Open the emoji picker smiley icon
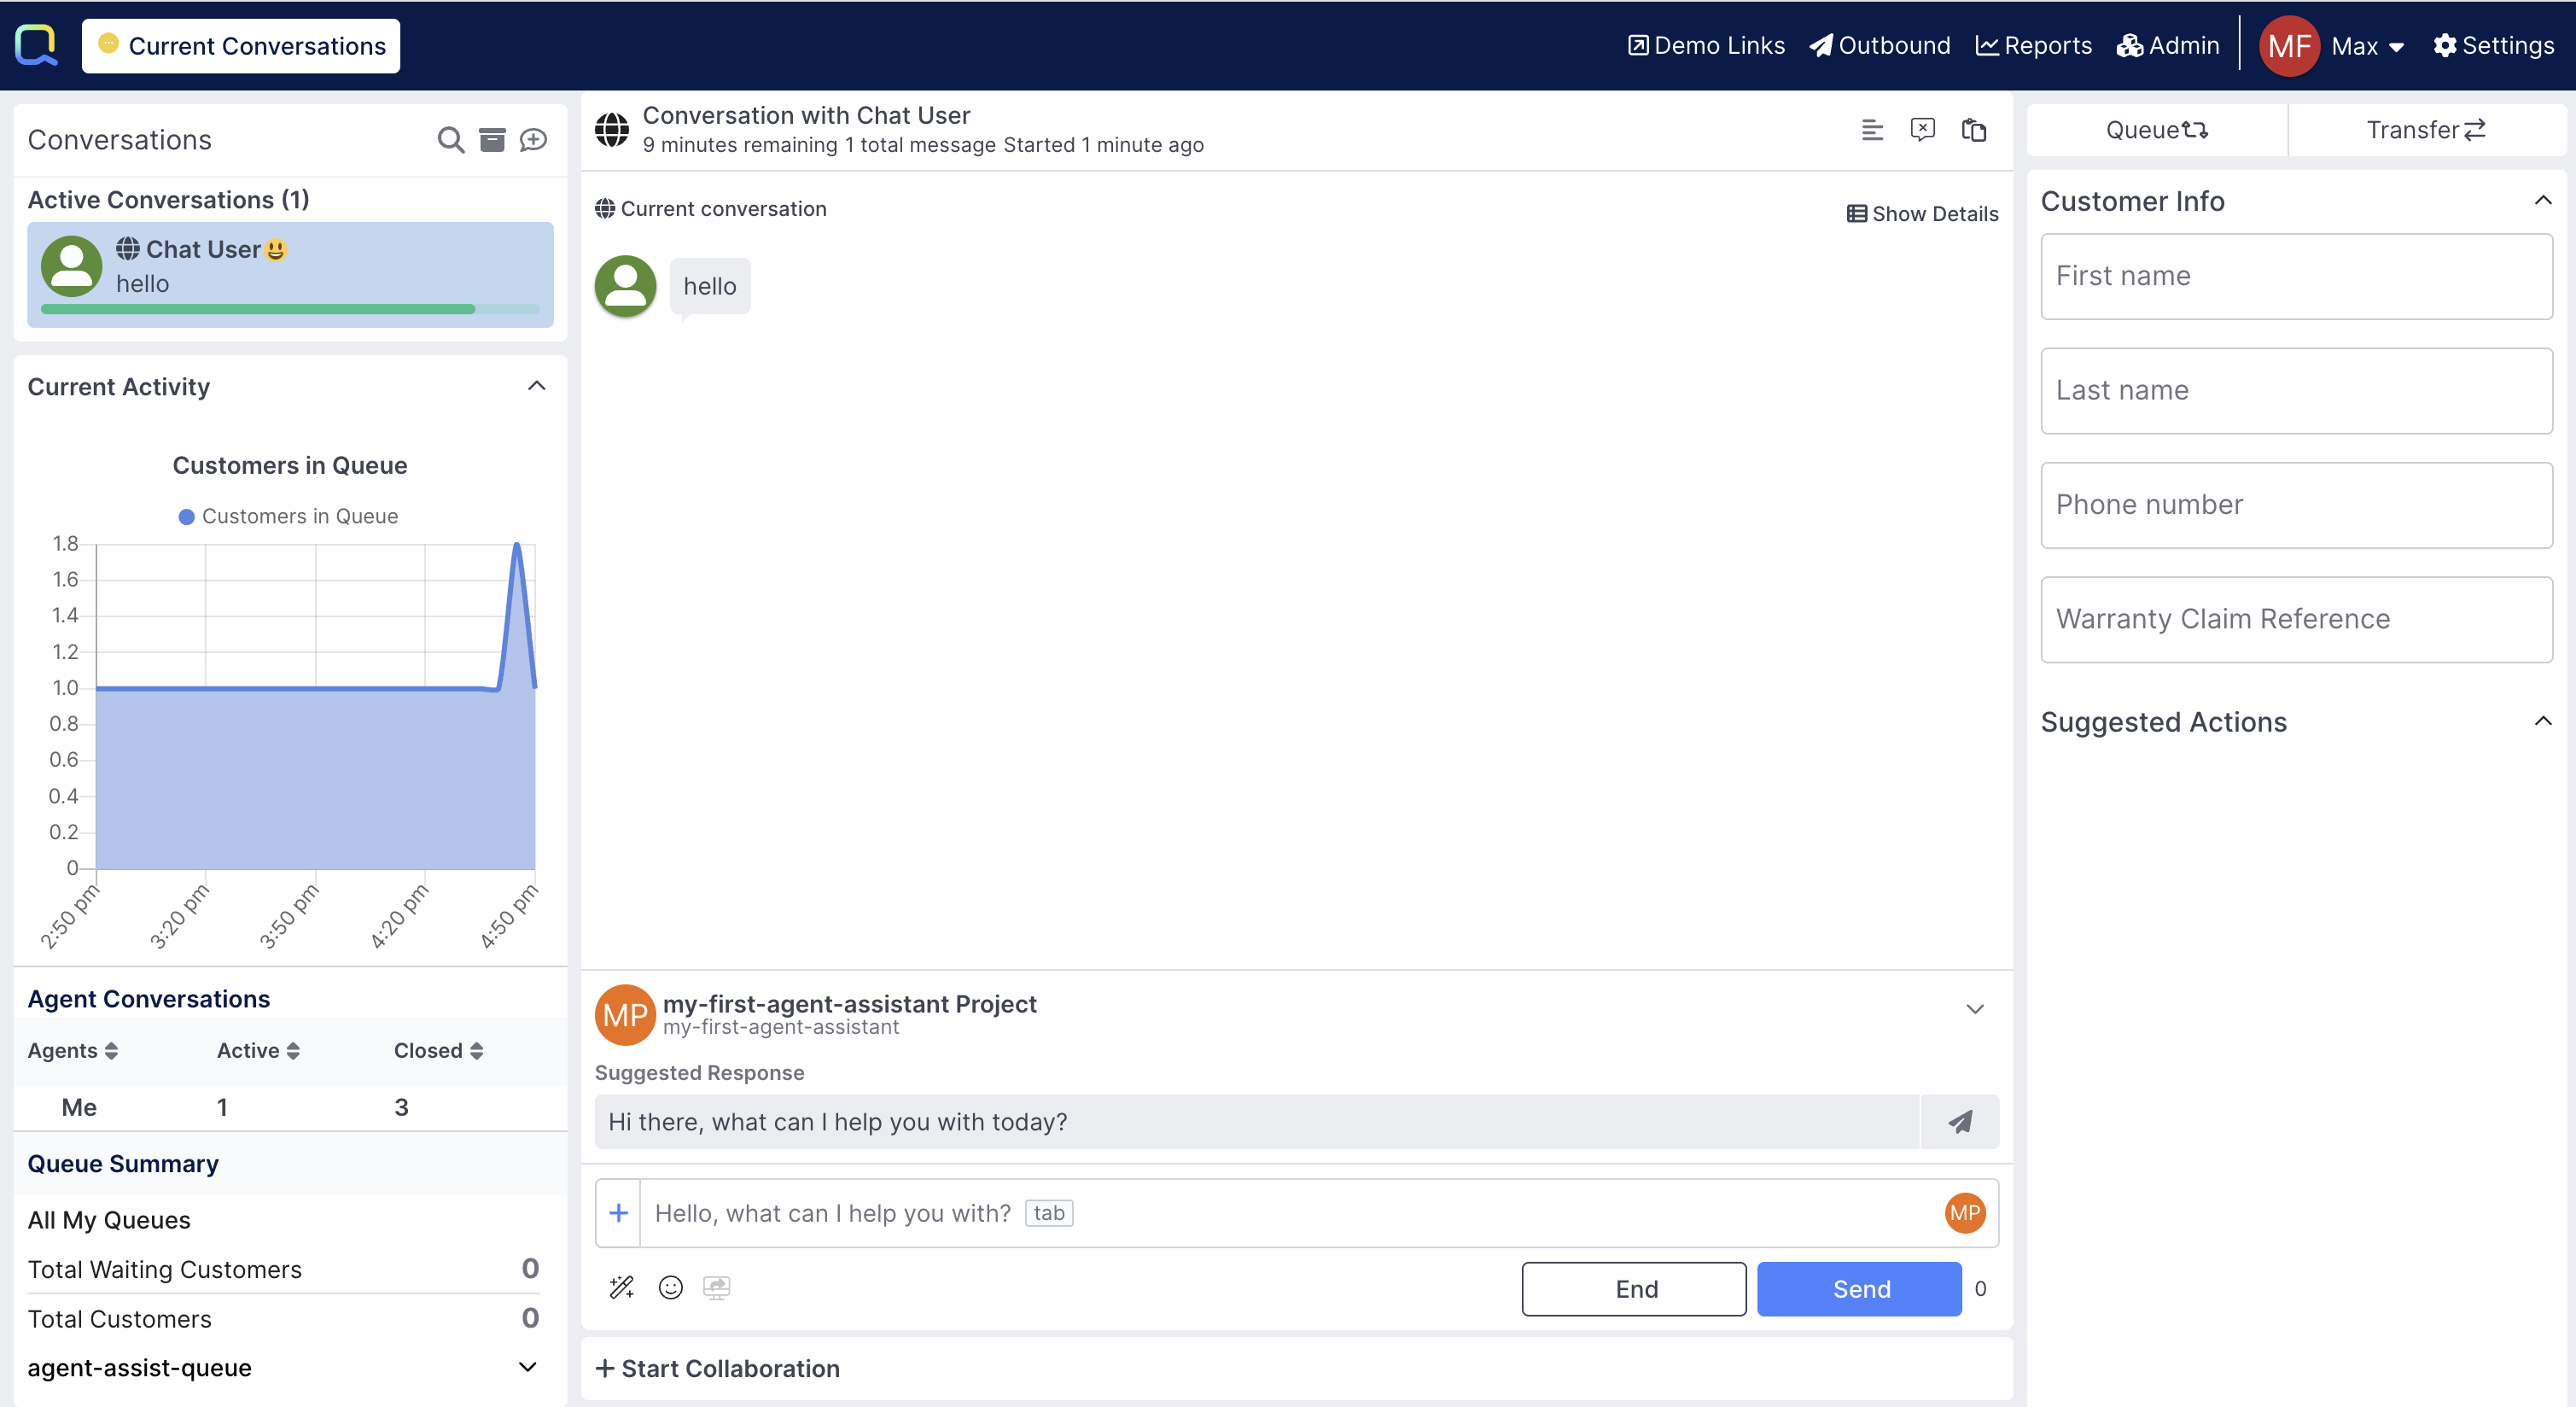Image resolution: width=2576 pixels, height=1407 pixels. click(670, 1287)
